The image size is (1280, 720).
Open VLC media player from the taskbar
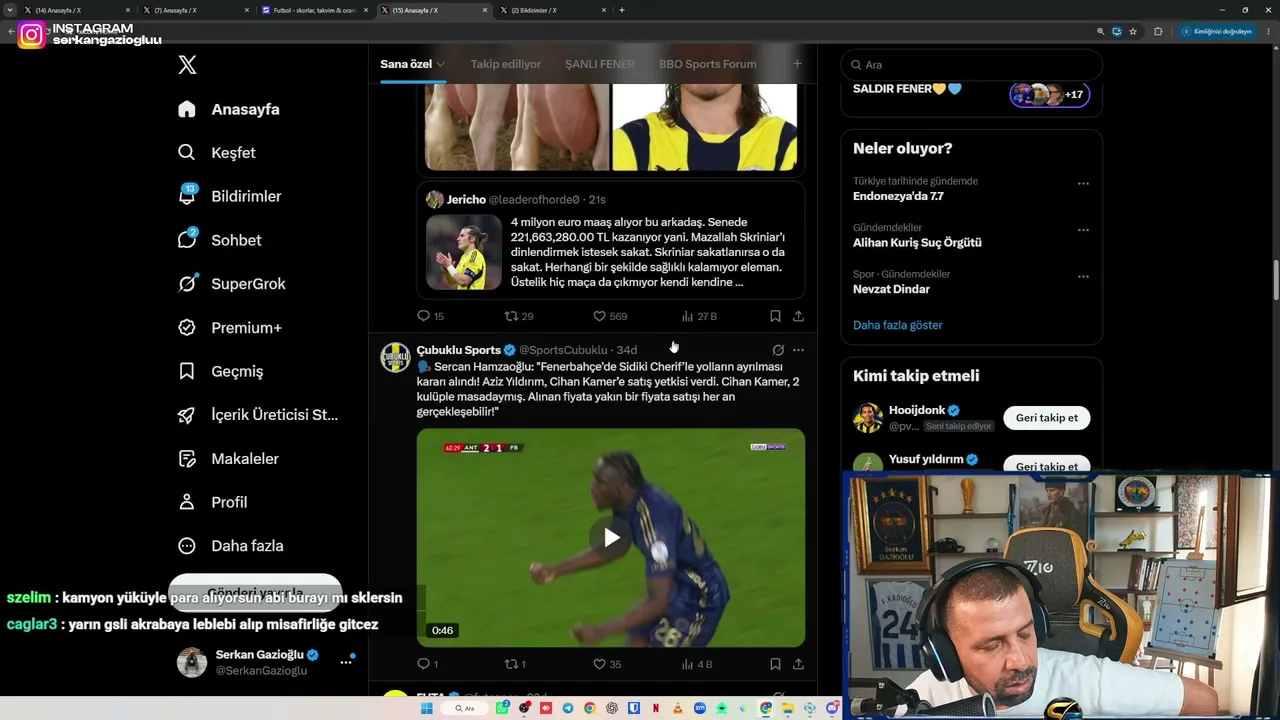coord(677,708)
